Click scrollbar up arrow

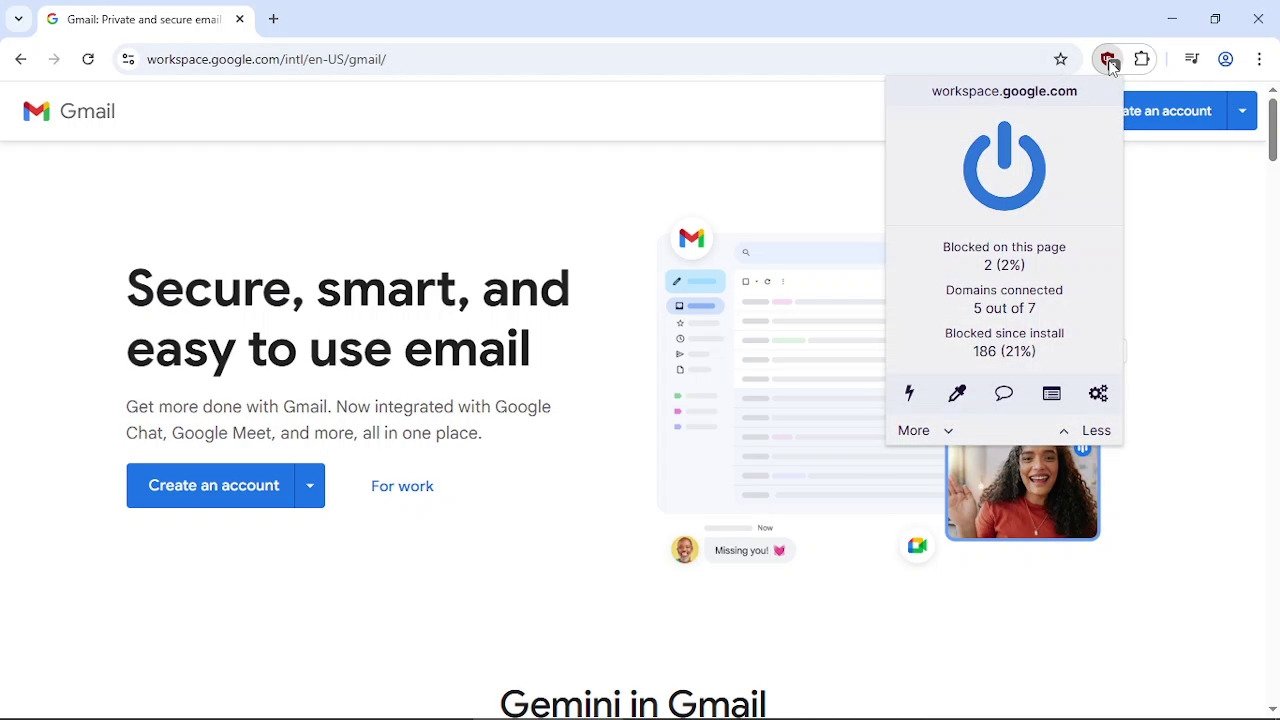point(1272,89)
